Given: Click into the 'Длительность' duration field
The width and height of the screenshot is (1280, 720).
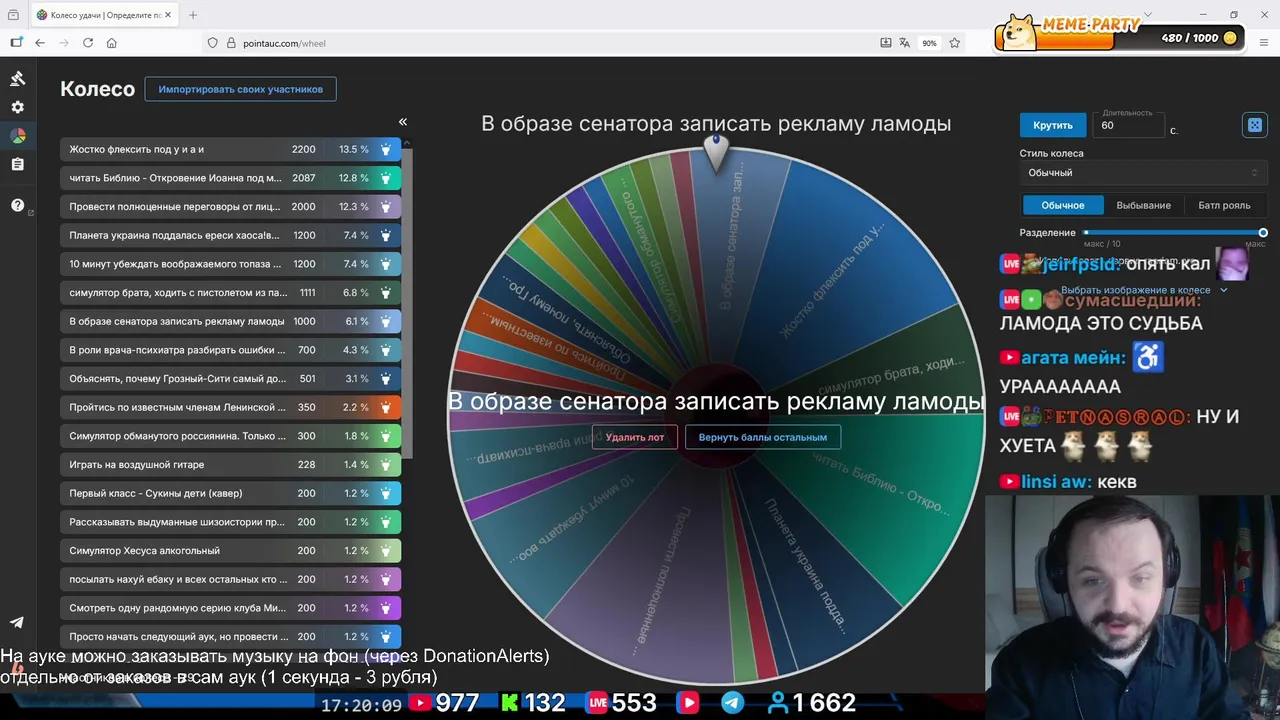Looking at the screenshot, I should [x=1130, y=125].
